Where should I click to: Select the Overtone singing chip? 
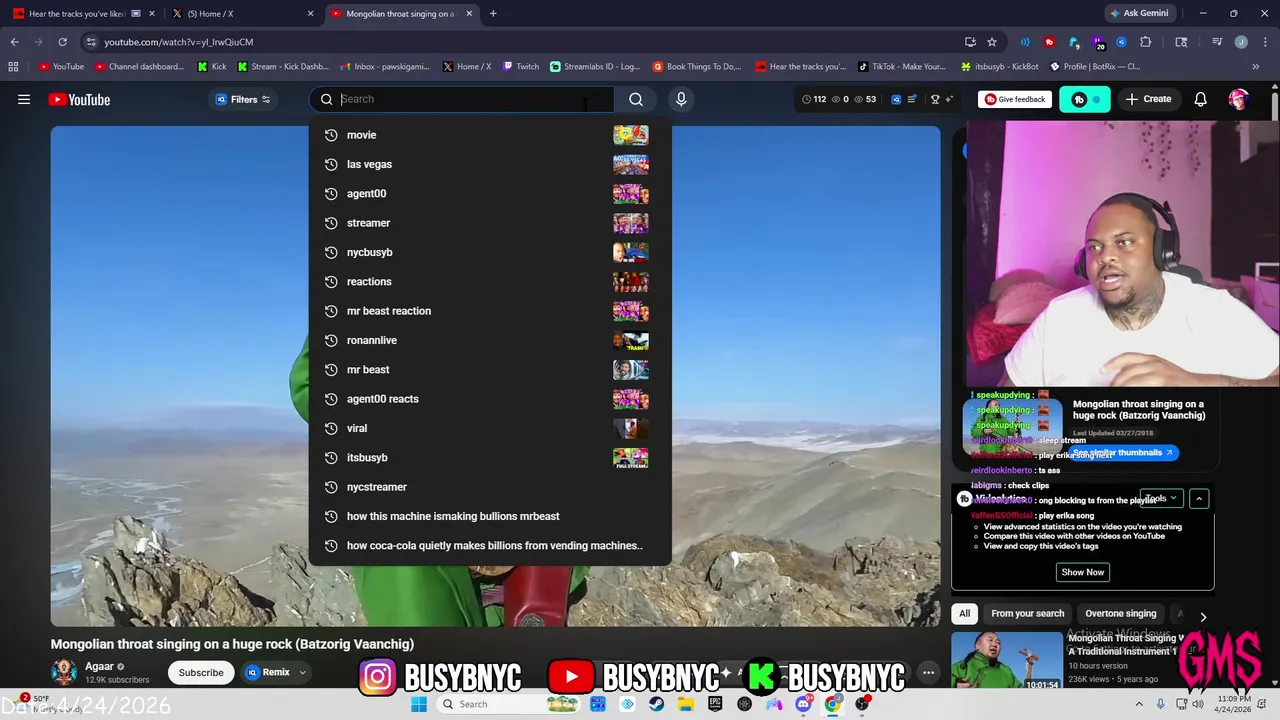point(1120,613)
